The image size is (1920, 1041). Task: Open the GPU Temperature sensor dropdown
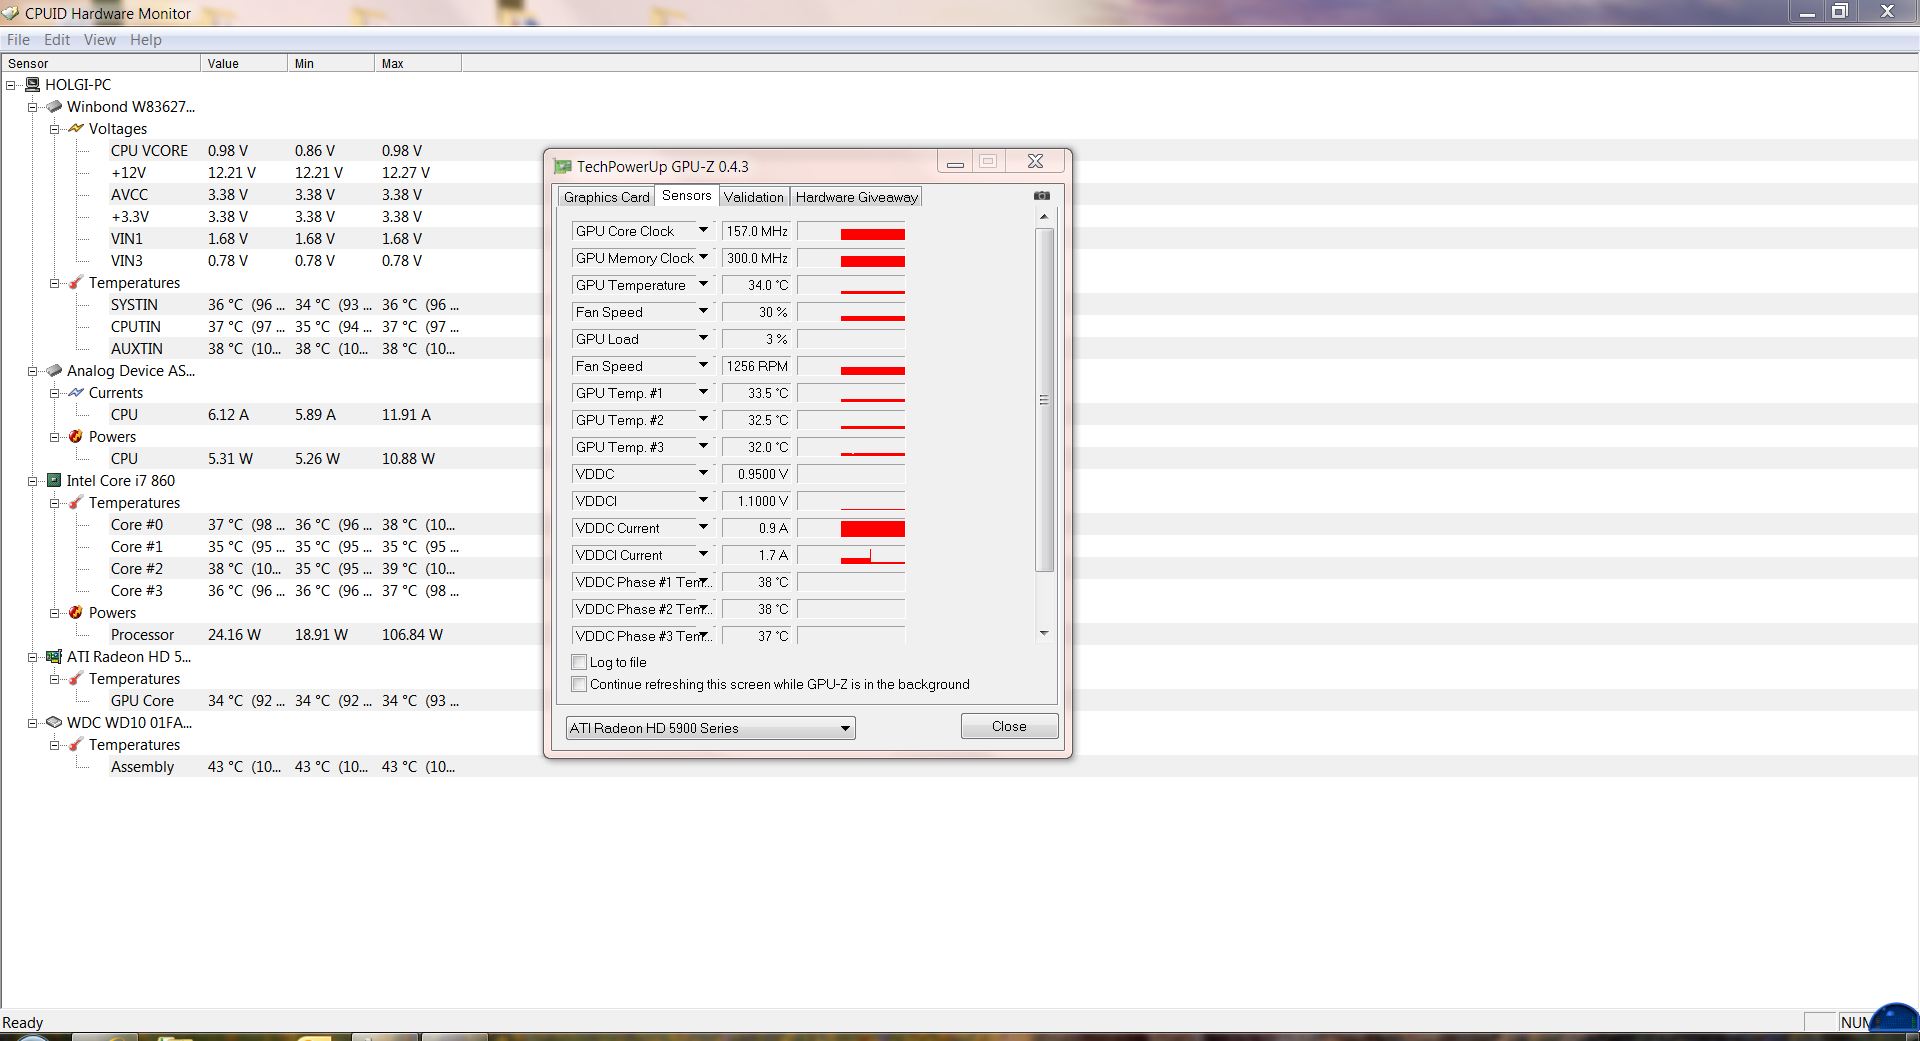[703, 285]
